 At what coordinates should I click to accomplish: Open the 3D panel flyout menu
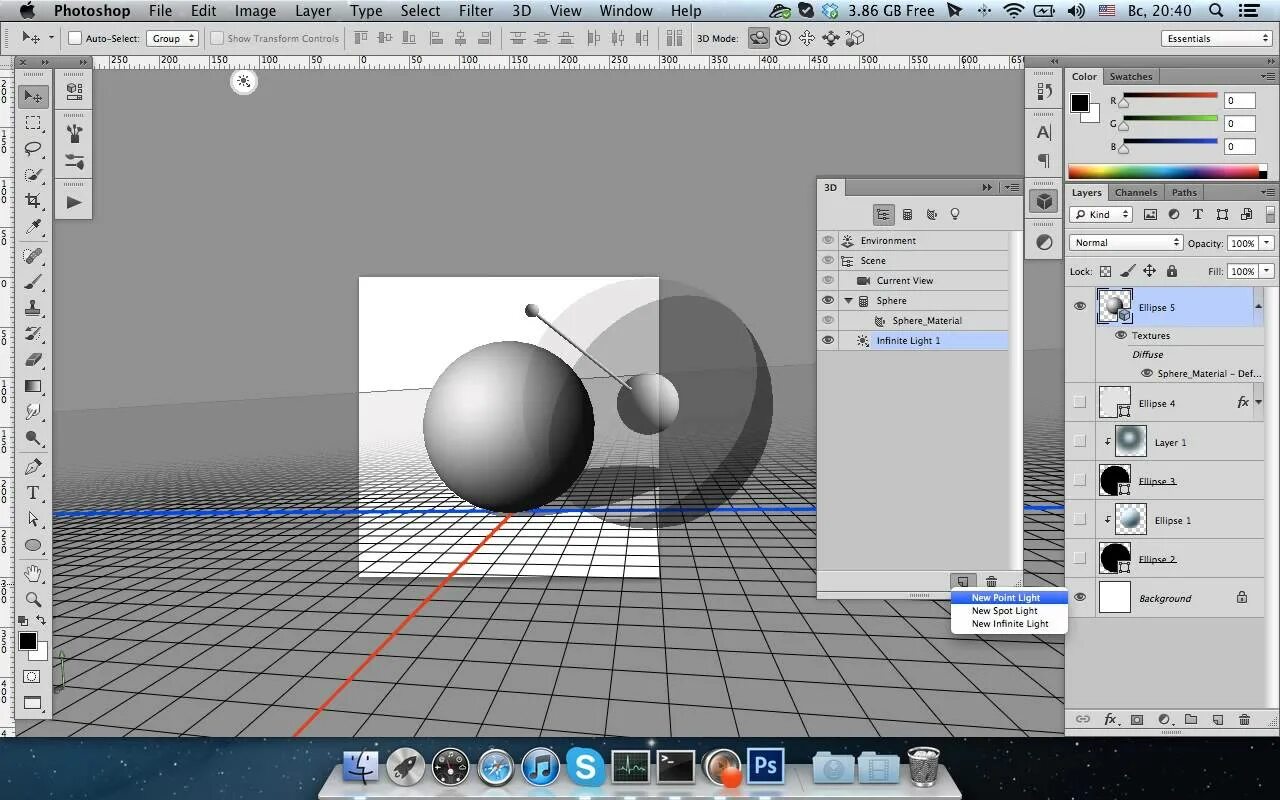coord(1011,187)
